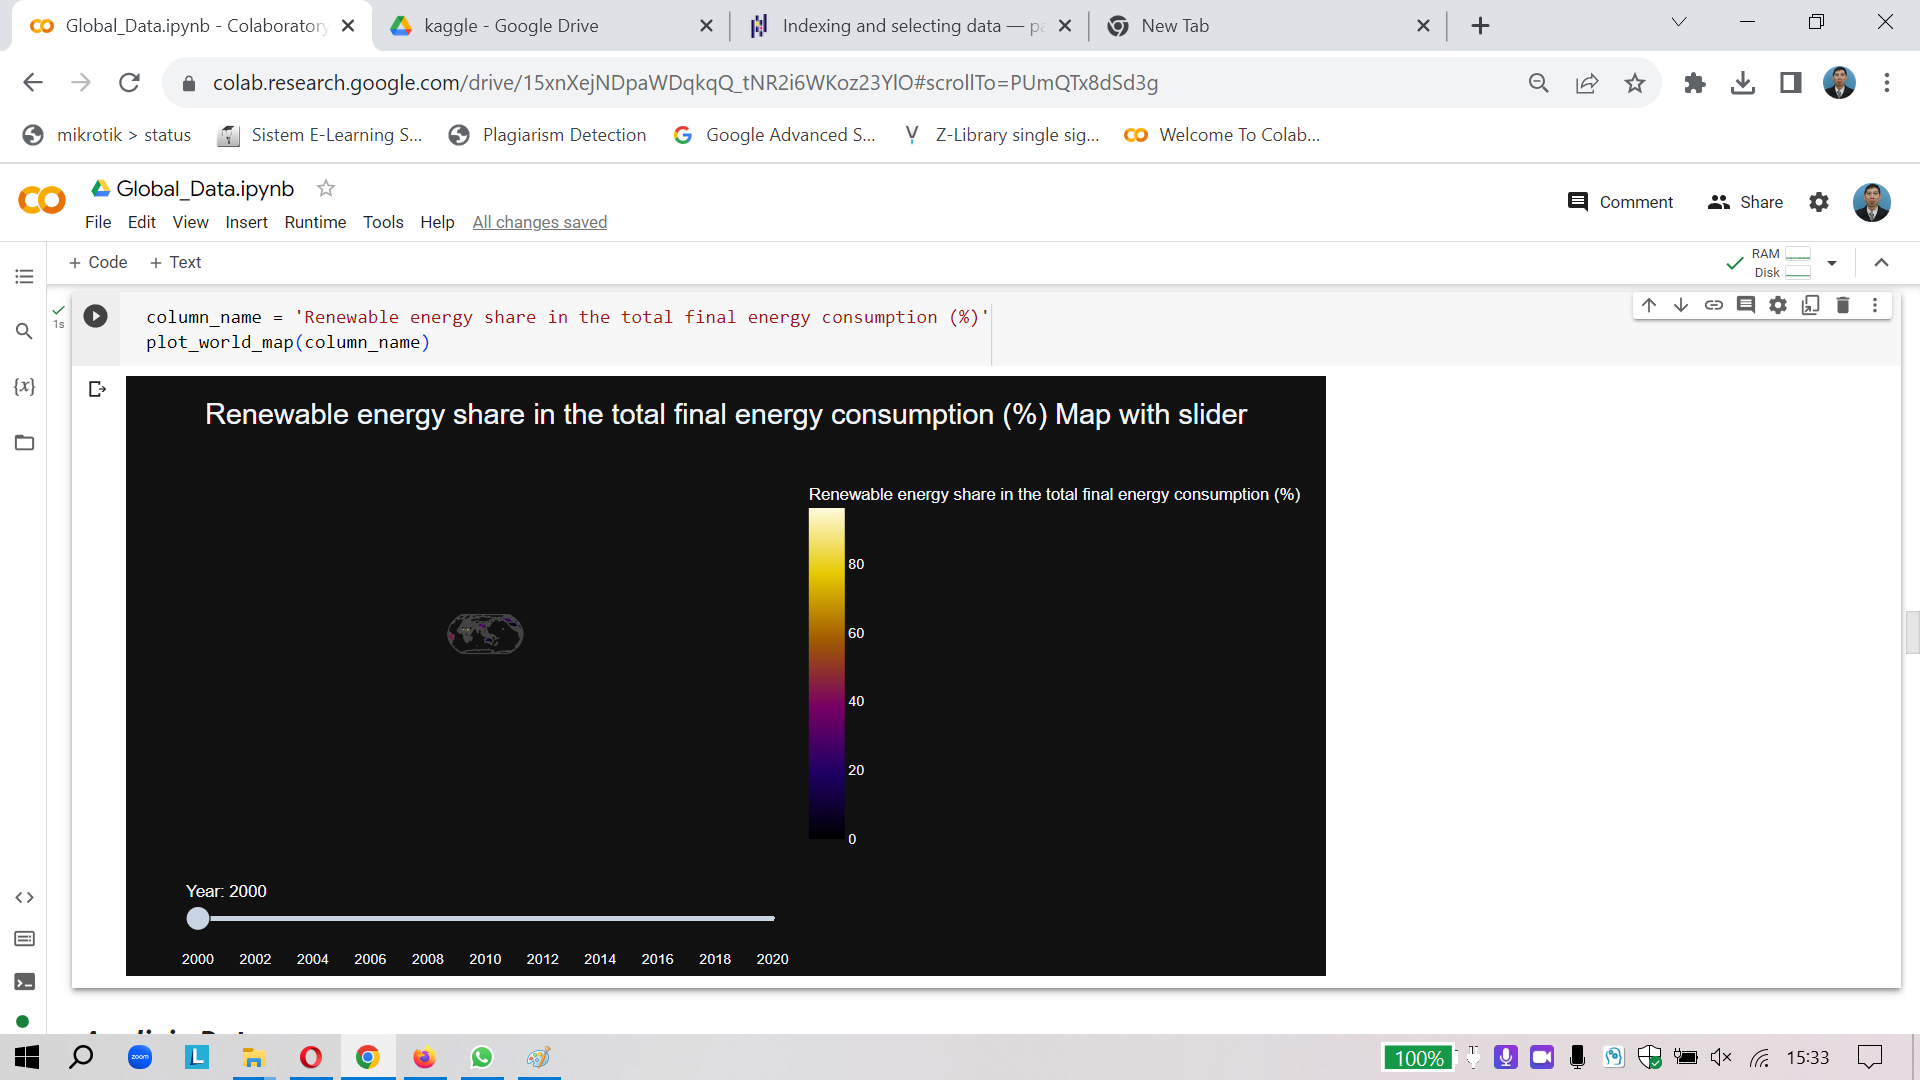This screenshot has height=1080, width=1920.
Task: Collapse the header with chevron up
Action: (x=1881, y=263)
